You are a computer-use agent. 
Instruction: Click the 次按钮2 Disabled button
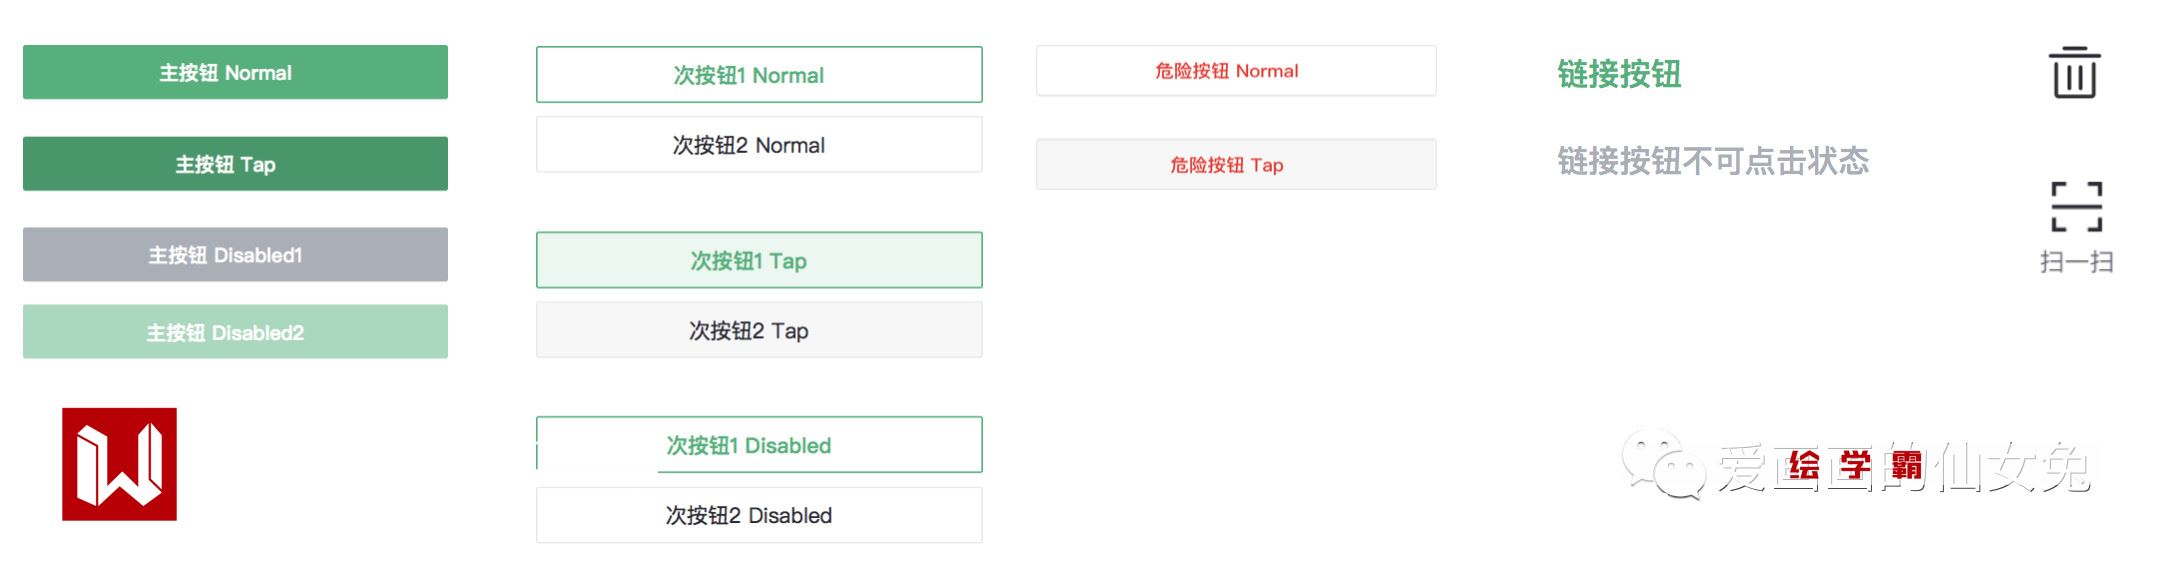coord(759,515)
